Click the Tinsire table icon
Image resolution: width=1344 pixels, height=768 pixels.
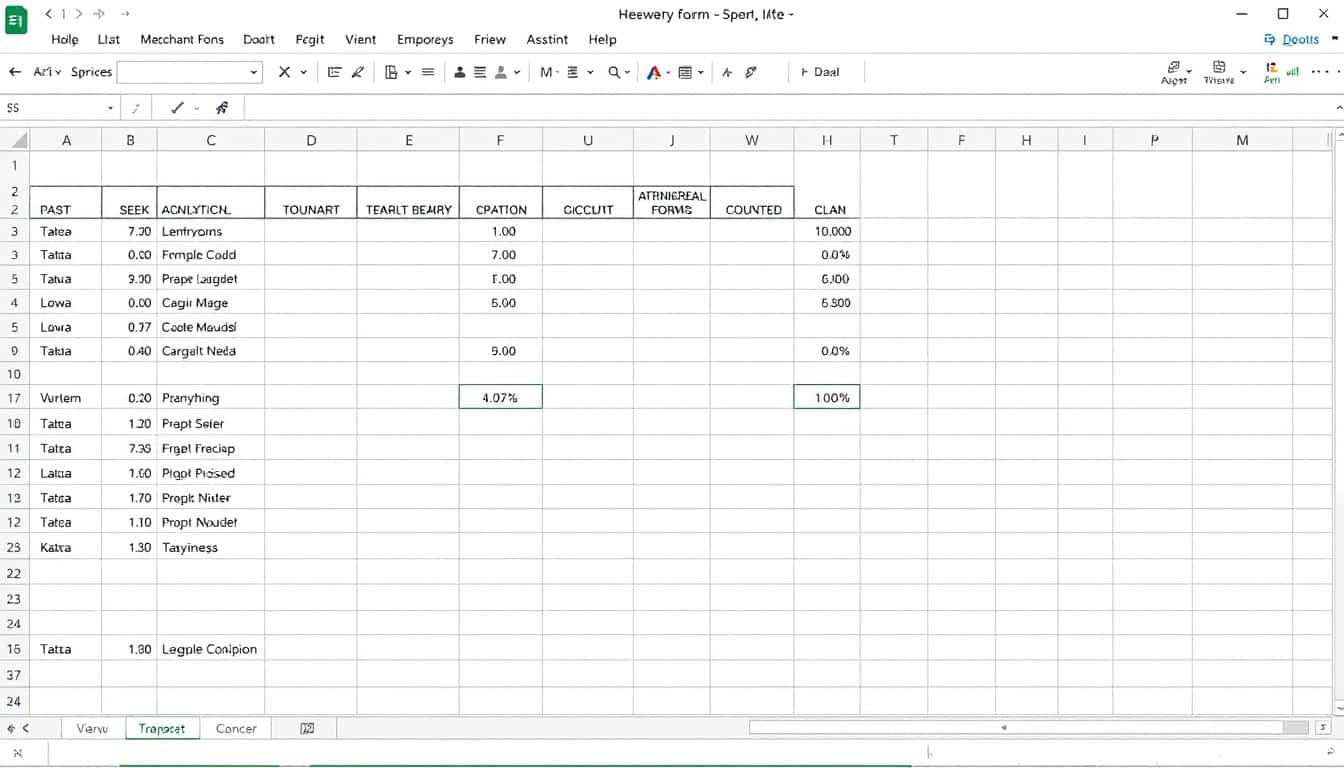(x=1219, y=72)
